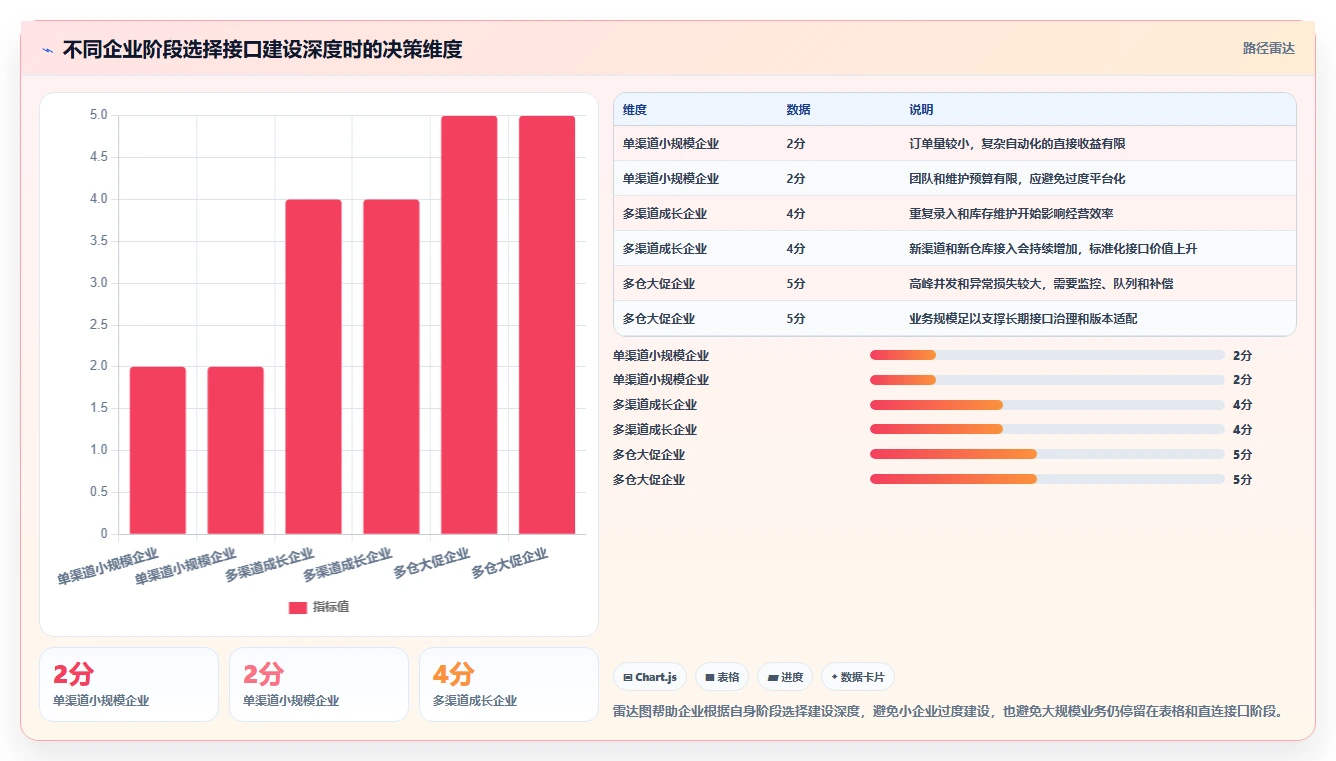Click the 2.5 y-axis label

[98, 324]
